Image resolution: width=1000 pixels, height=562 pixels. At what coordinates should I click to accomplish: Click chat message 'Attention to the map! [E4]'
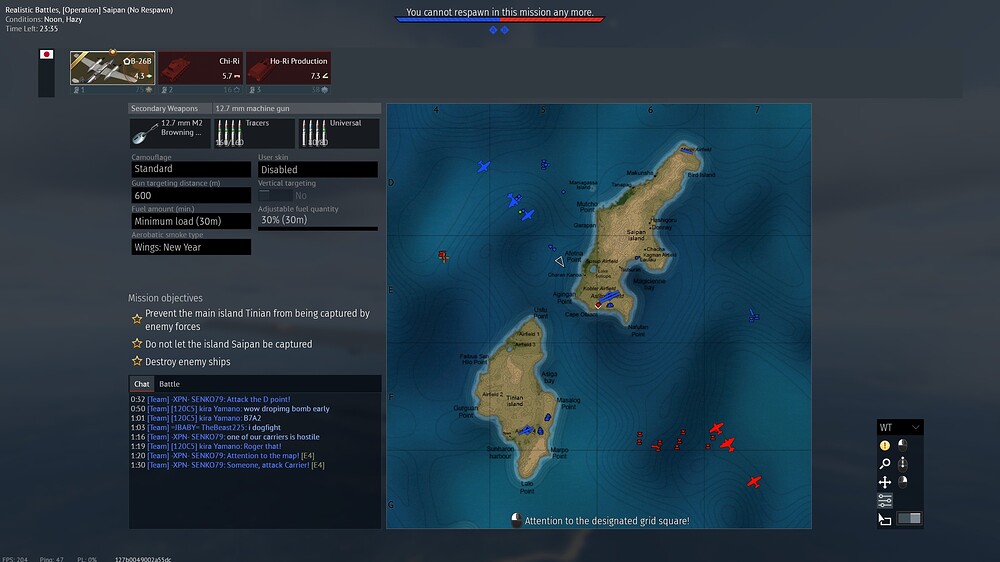(270, 455)
